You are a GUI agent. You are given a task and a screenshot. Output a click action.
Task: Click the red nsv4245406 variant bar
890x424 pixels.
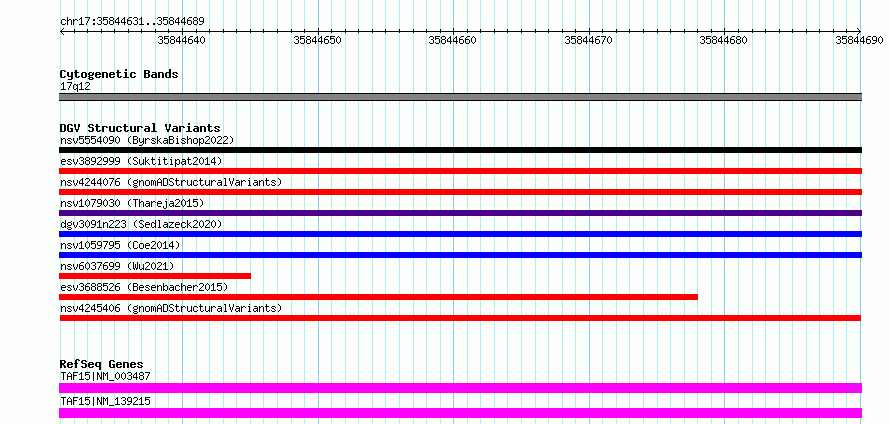[460, 318]
